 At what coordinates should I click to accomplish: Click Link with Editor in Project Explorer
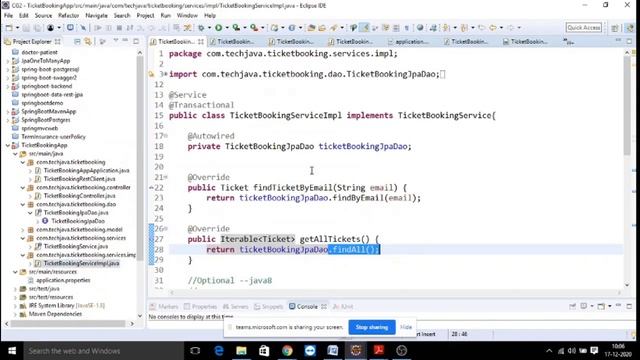click(88, 41)
